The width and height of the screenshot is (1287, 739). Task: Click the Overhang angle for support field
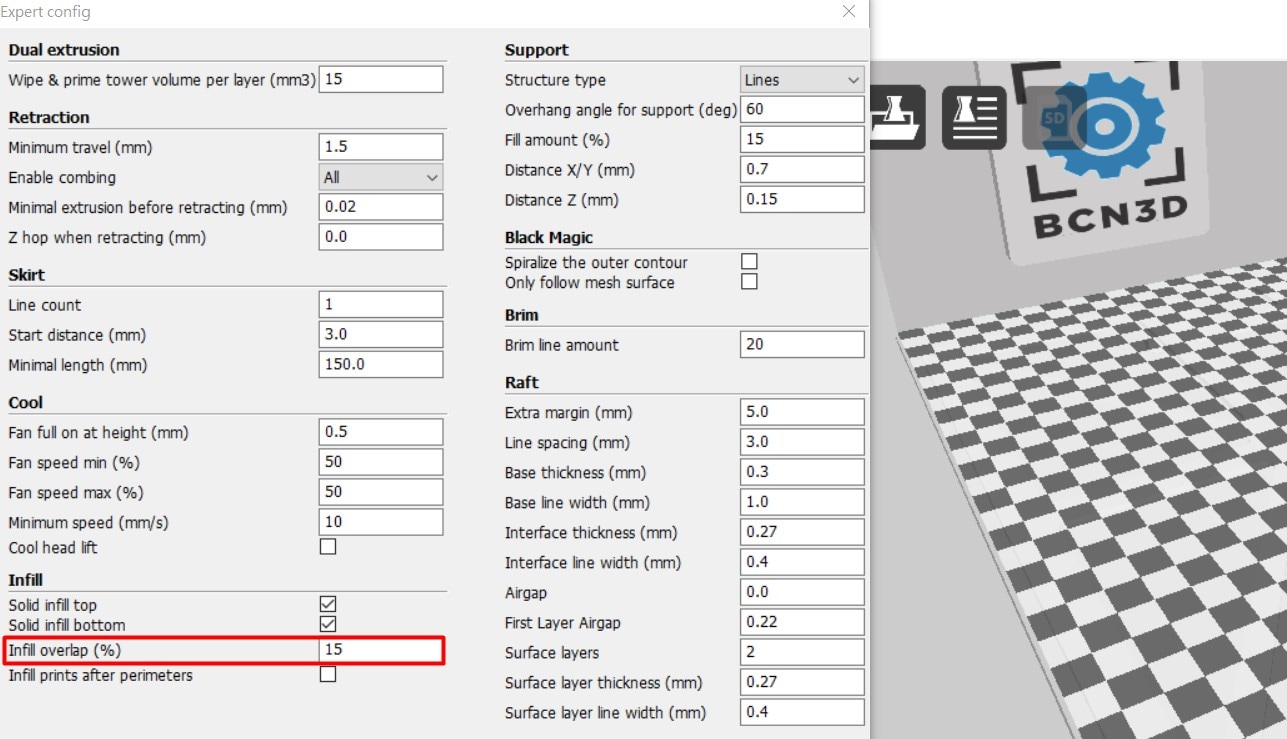pyautogui.click(x=802, y=109)
